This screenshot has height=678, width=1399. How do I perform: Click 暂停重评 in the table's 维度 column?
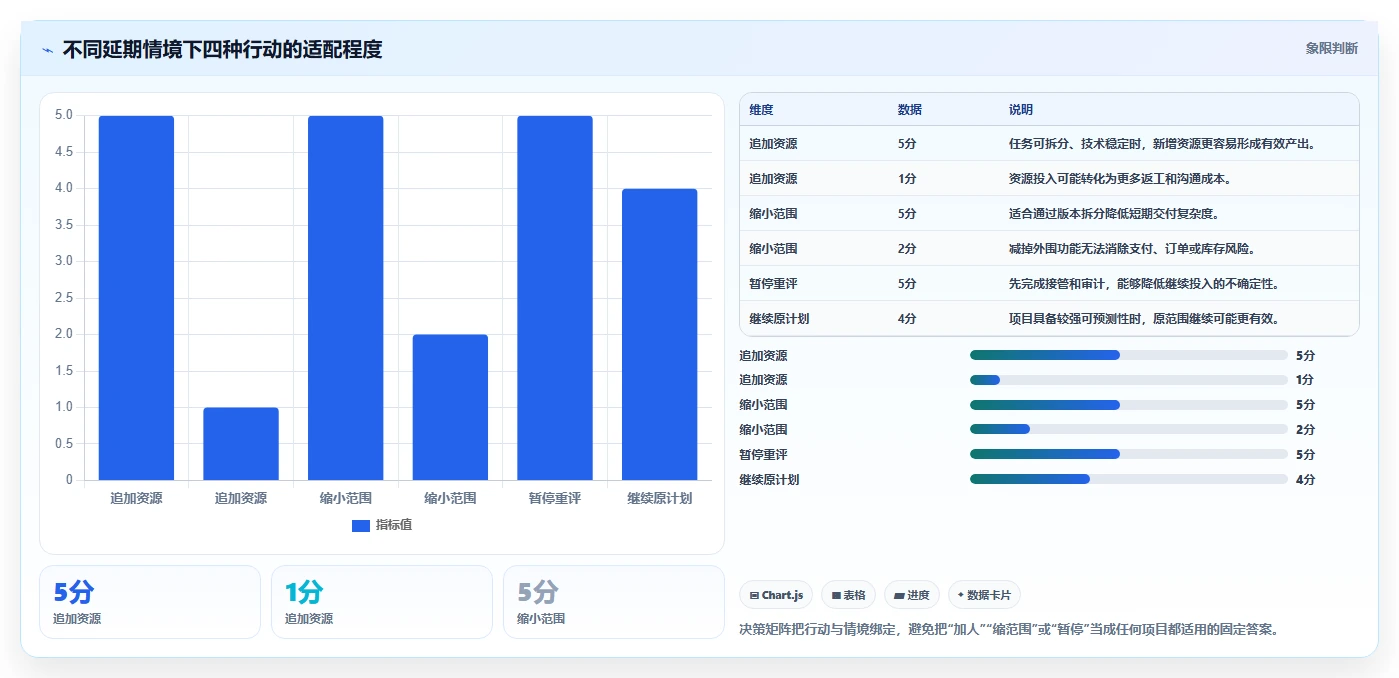pos(773,284)
